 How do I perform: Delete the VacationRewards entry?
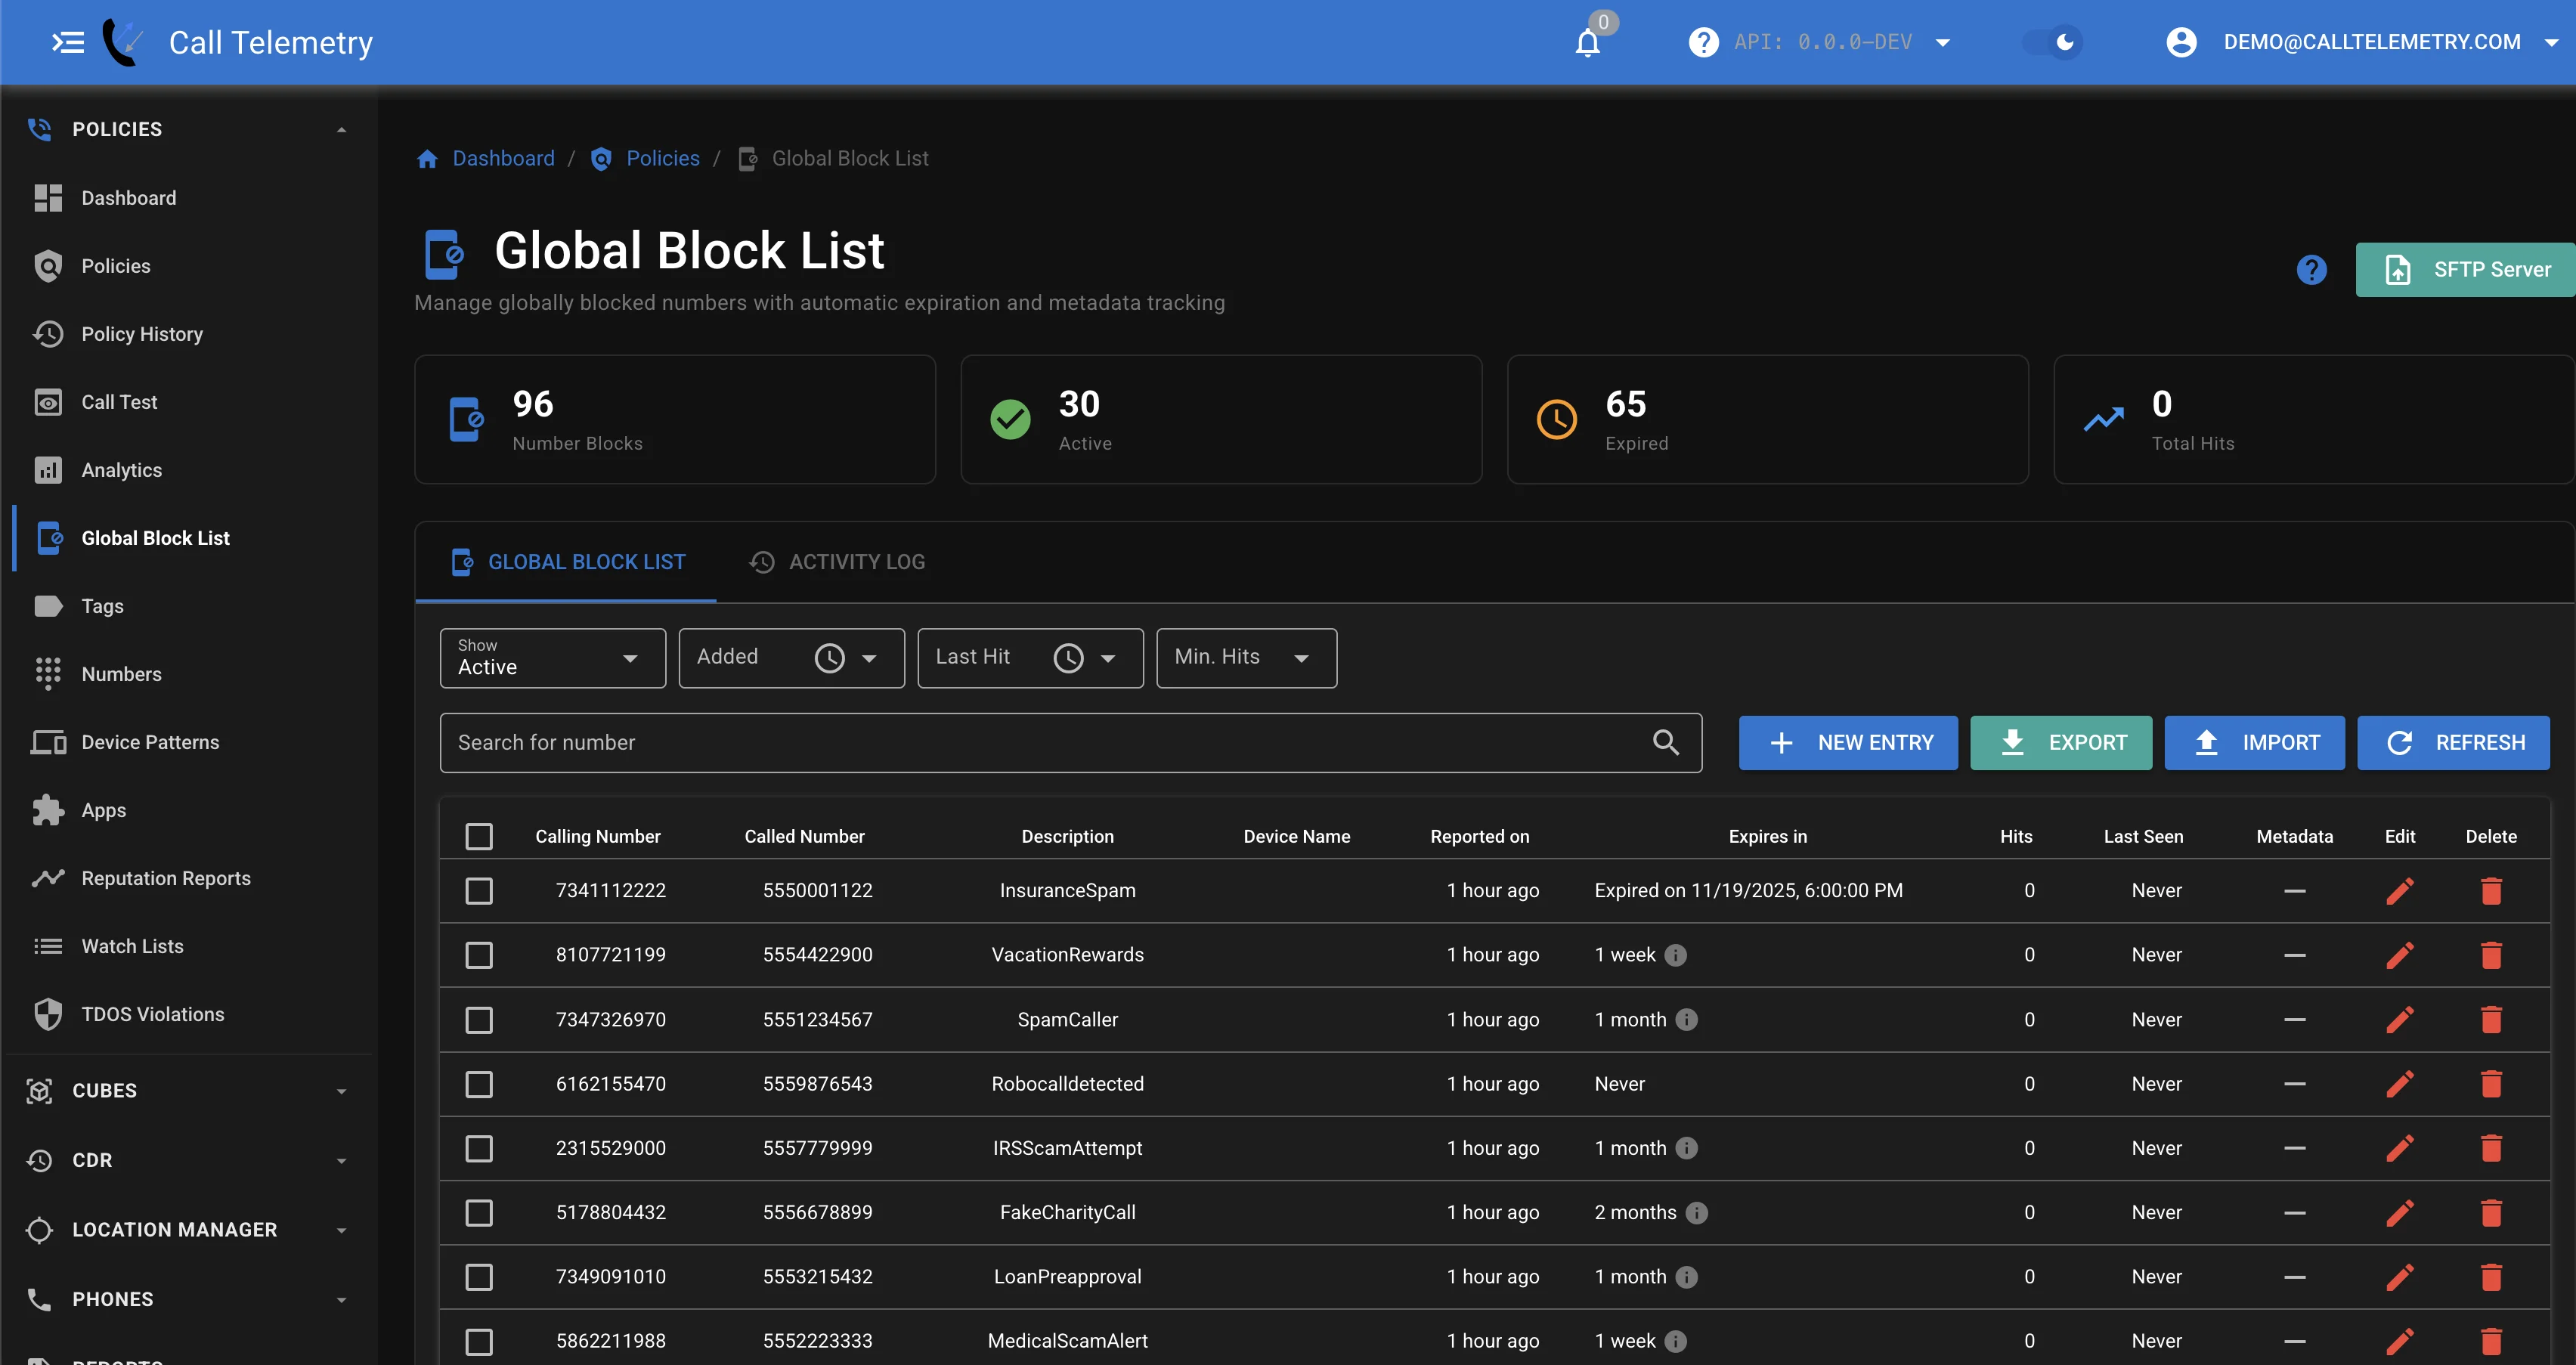click(x=2491, y=955)
